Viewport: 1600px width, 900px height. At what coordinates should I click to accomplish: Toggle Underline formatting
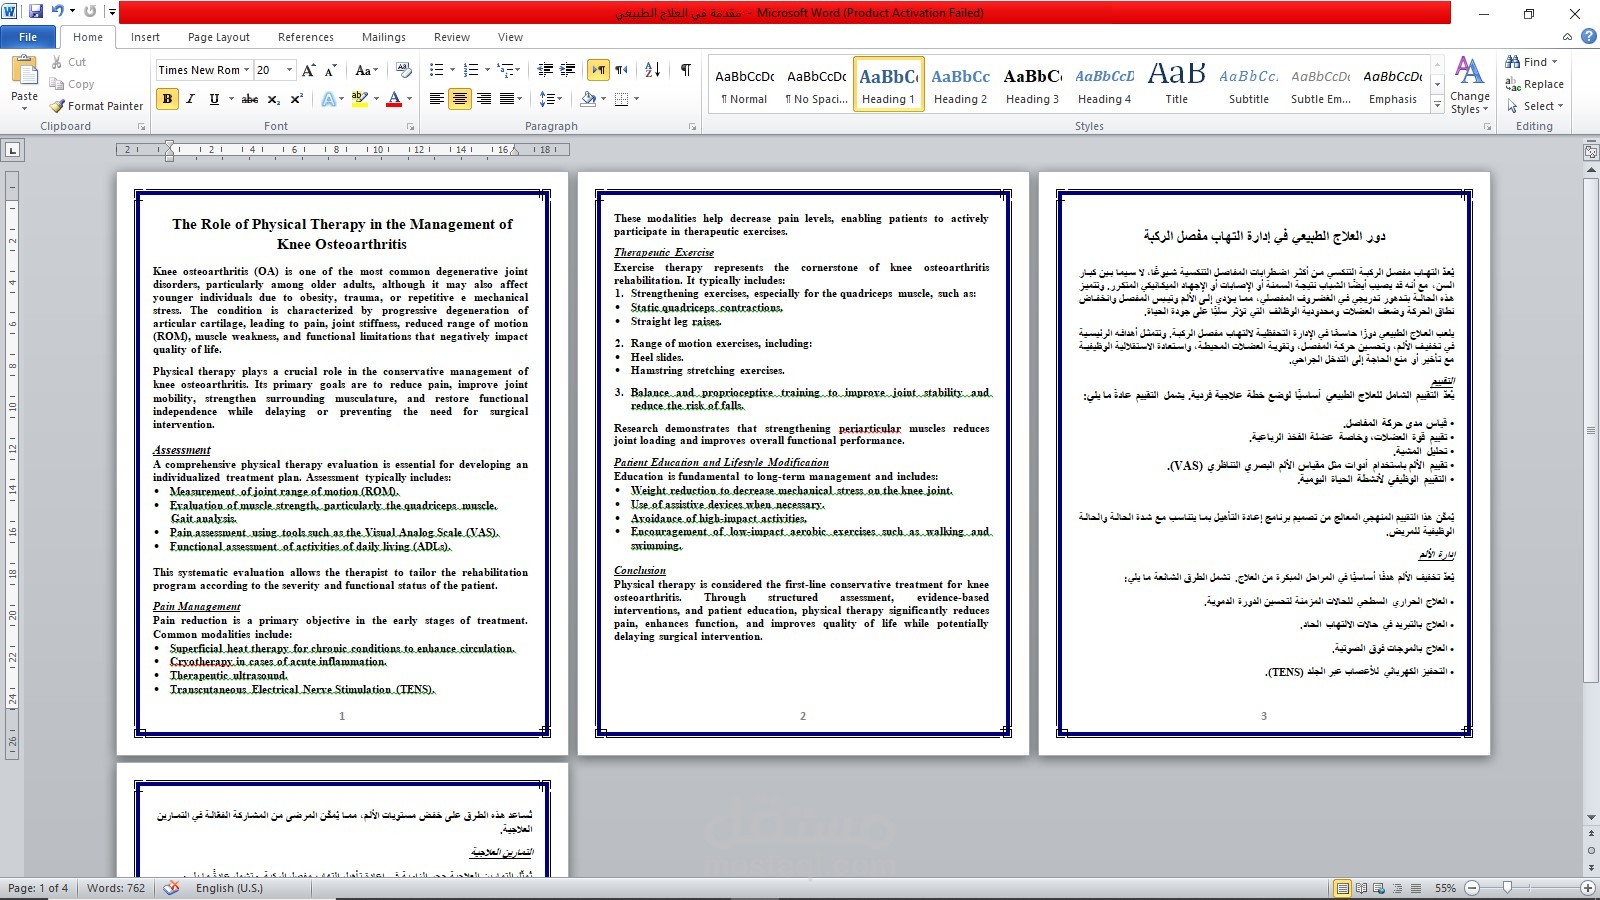point(213,99)
